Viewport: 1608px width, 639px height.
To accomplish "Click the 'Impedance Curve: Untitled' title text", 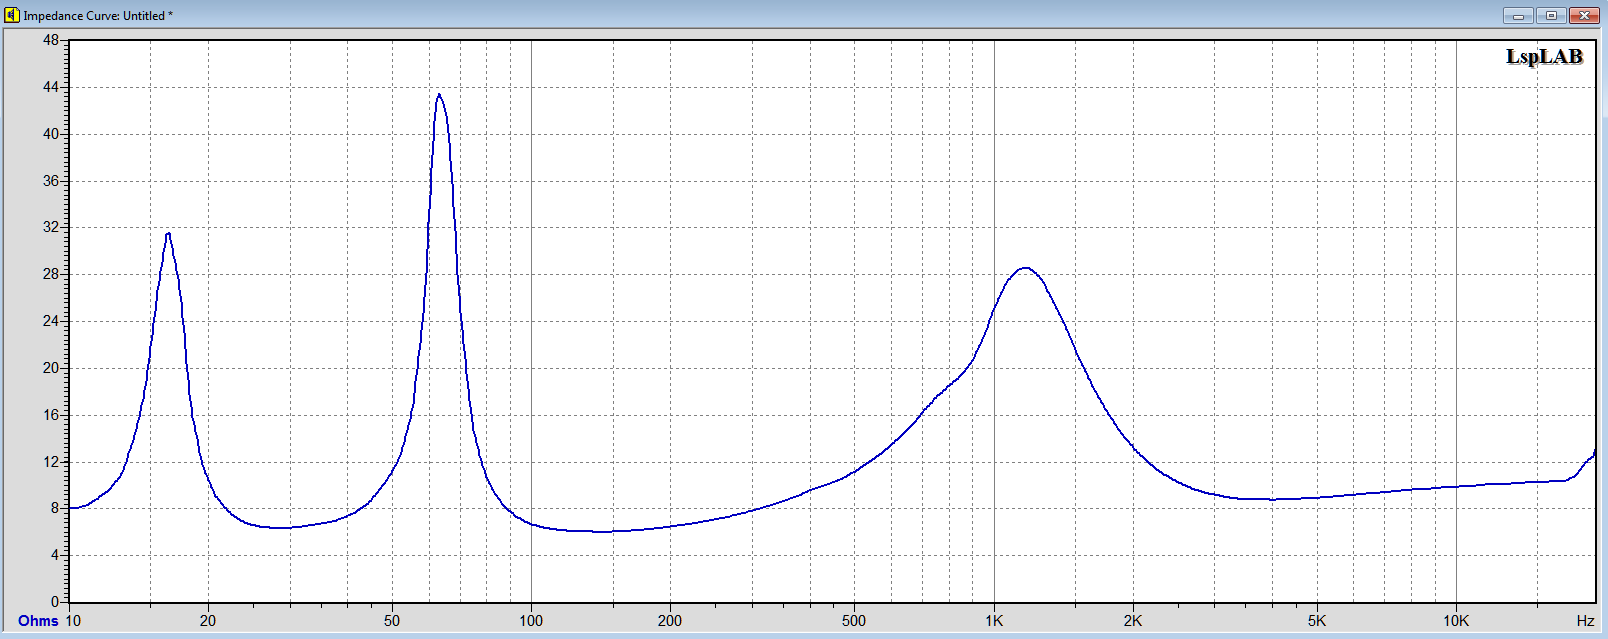I will pos(98,16).
